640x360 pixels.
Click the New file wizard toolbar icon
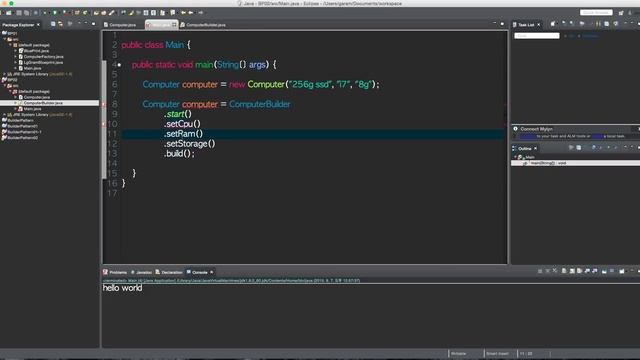pyautogui.click(x=8, y=13)
